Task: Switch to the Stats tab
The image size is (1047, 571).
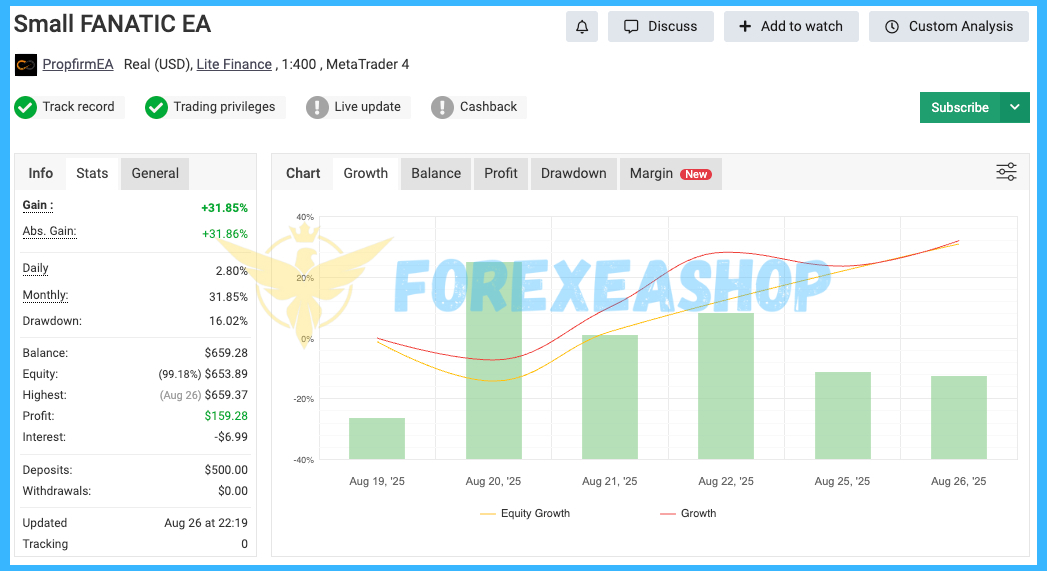Action: [x=92, y=173]
